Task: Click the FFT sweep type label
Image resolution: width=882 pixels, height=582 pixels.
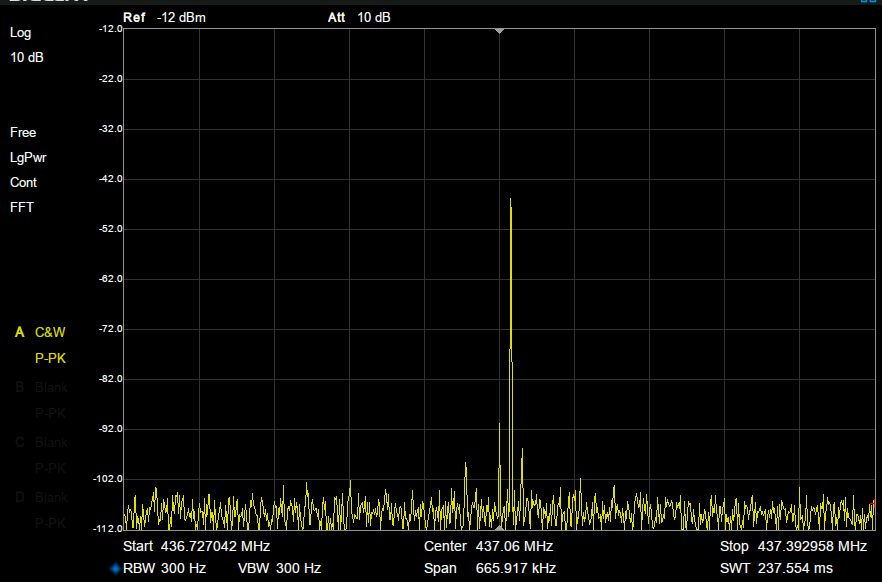Action: pos(21,207)
